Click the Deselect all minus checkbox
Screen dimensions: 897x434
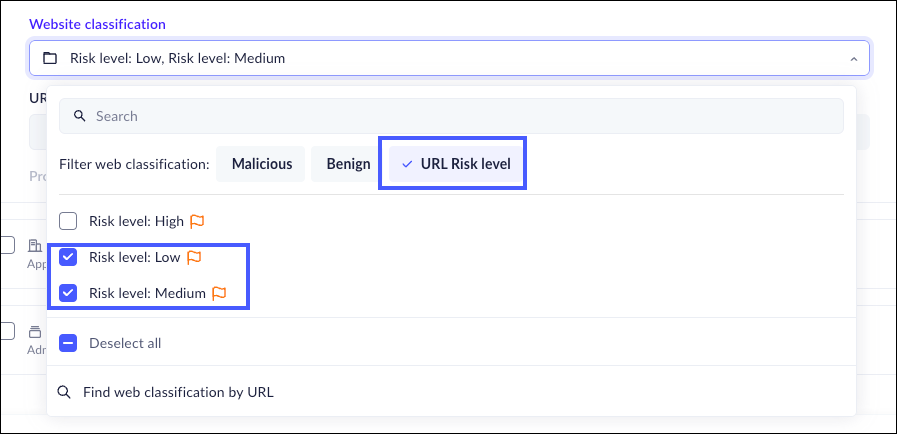68,343
